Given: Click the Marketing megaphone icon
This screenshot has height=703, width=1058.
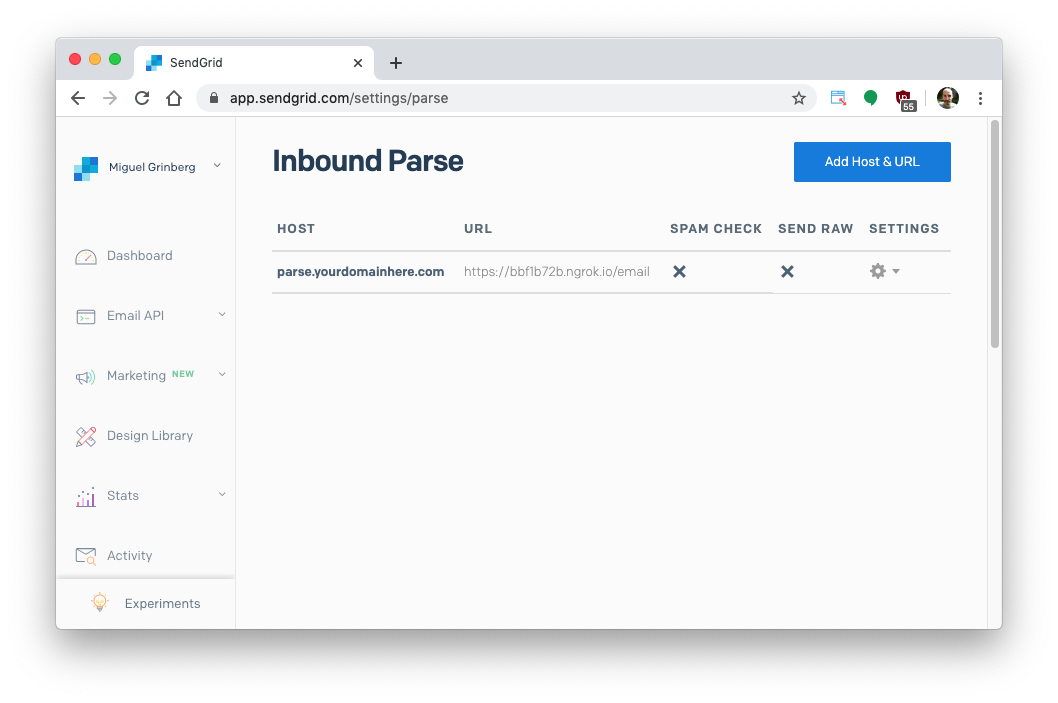Looking at the screenshot, I should point(86,377).
